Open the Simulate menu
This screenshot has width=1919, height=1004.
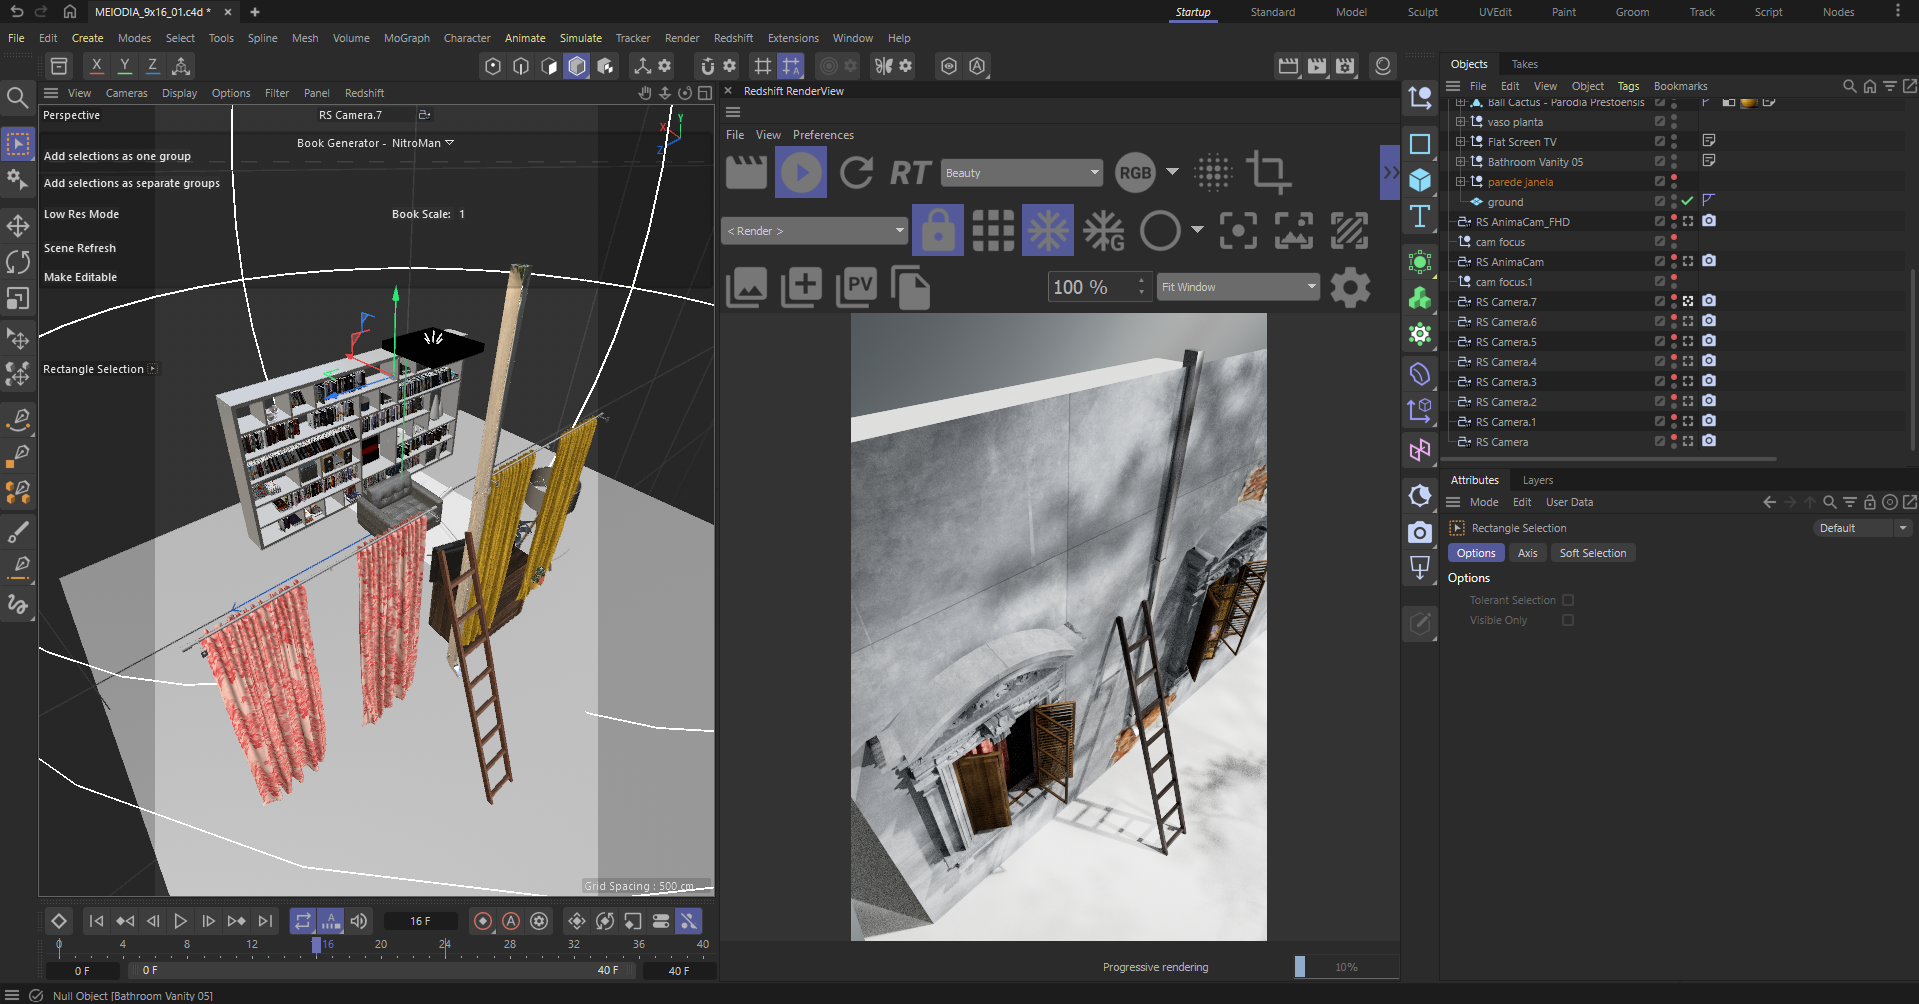coord(580,38)
